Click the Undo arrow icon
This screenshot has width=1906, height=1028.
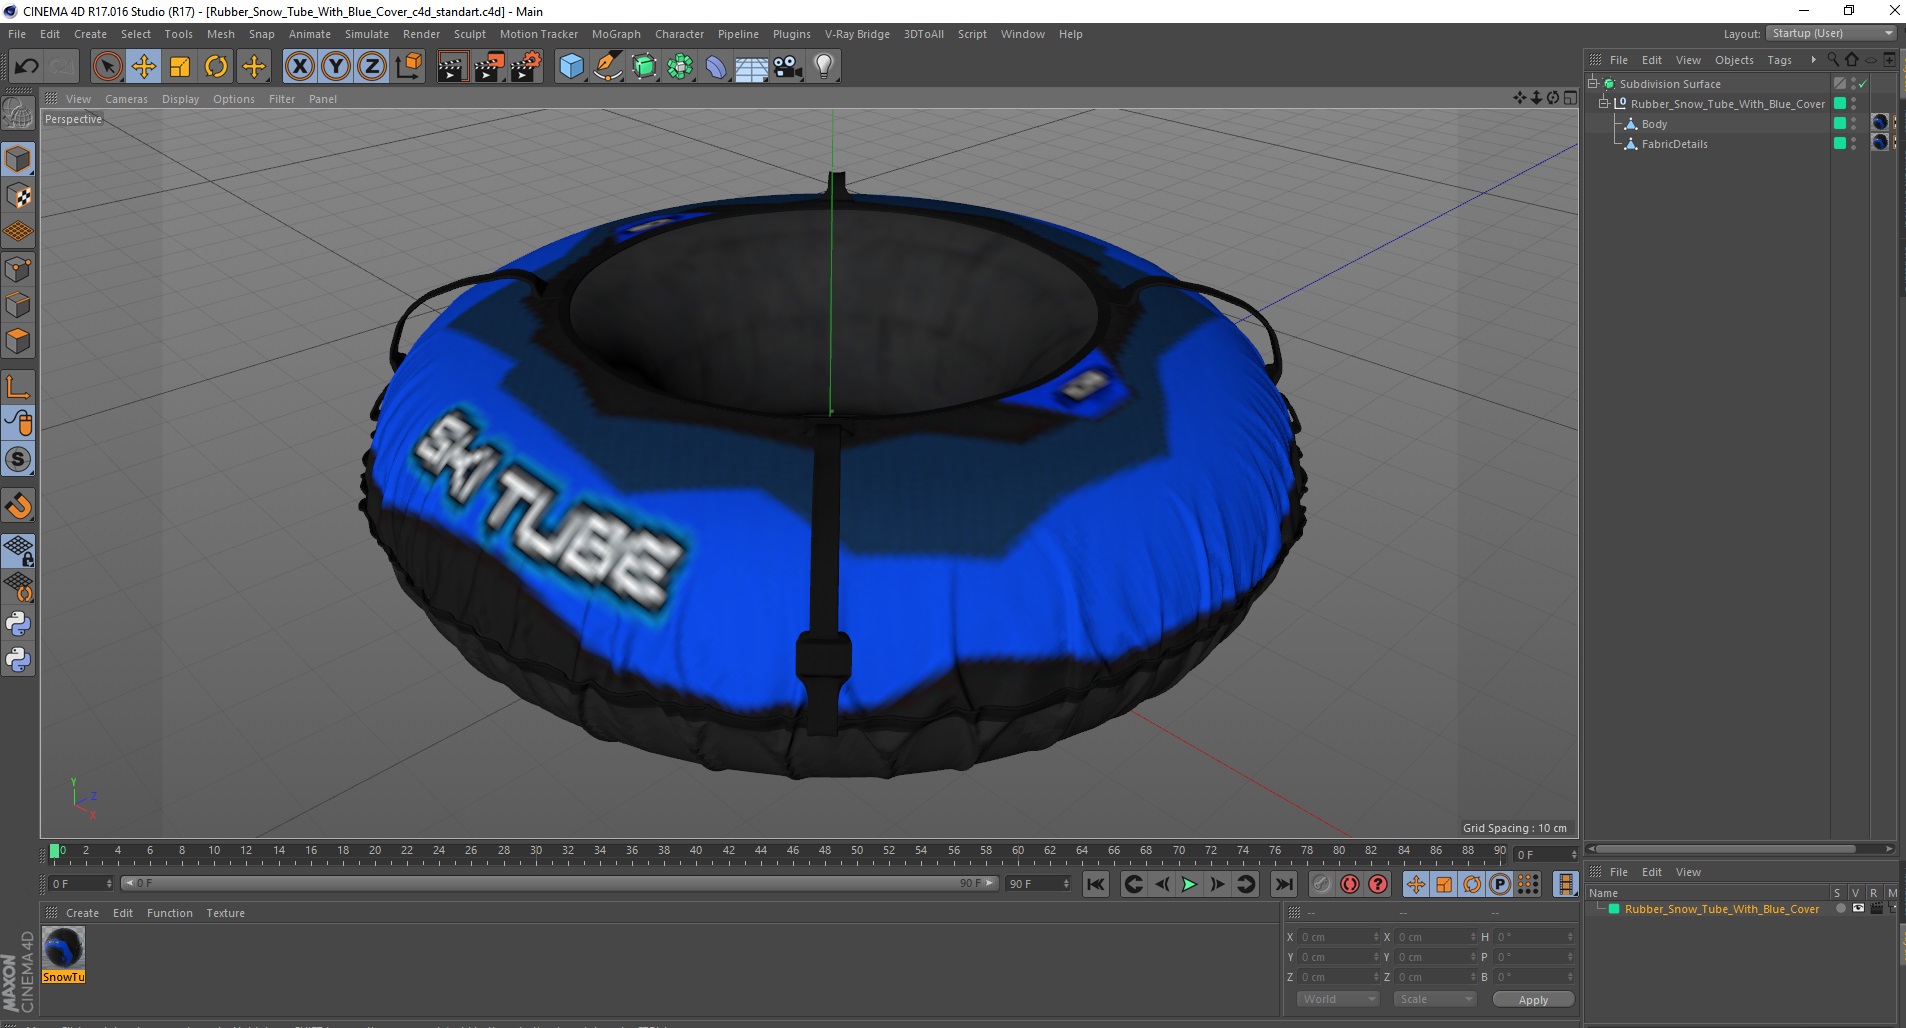tap(26, 67)
